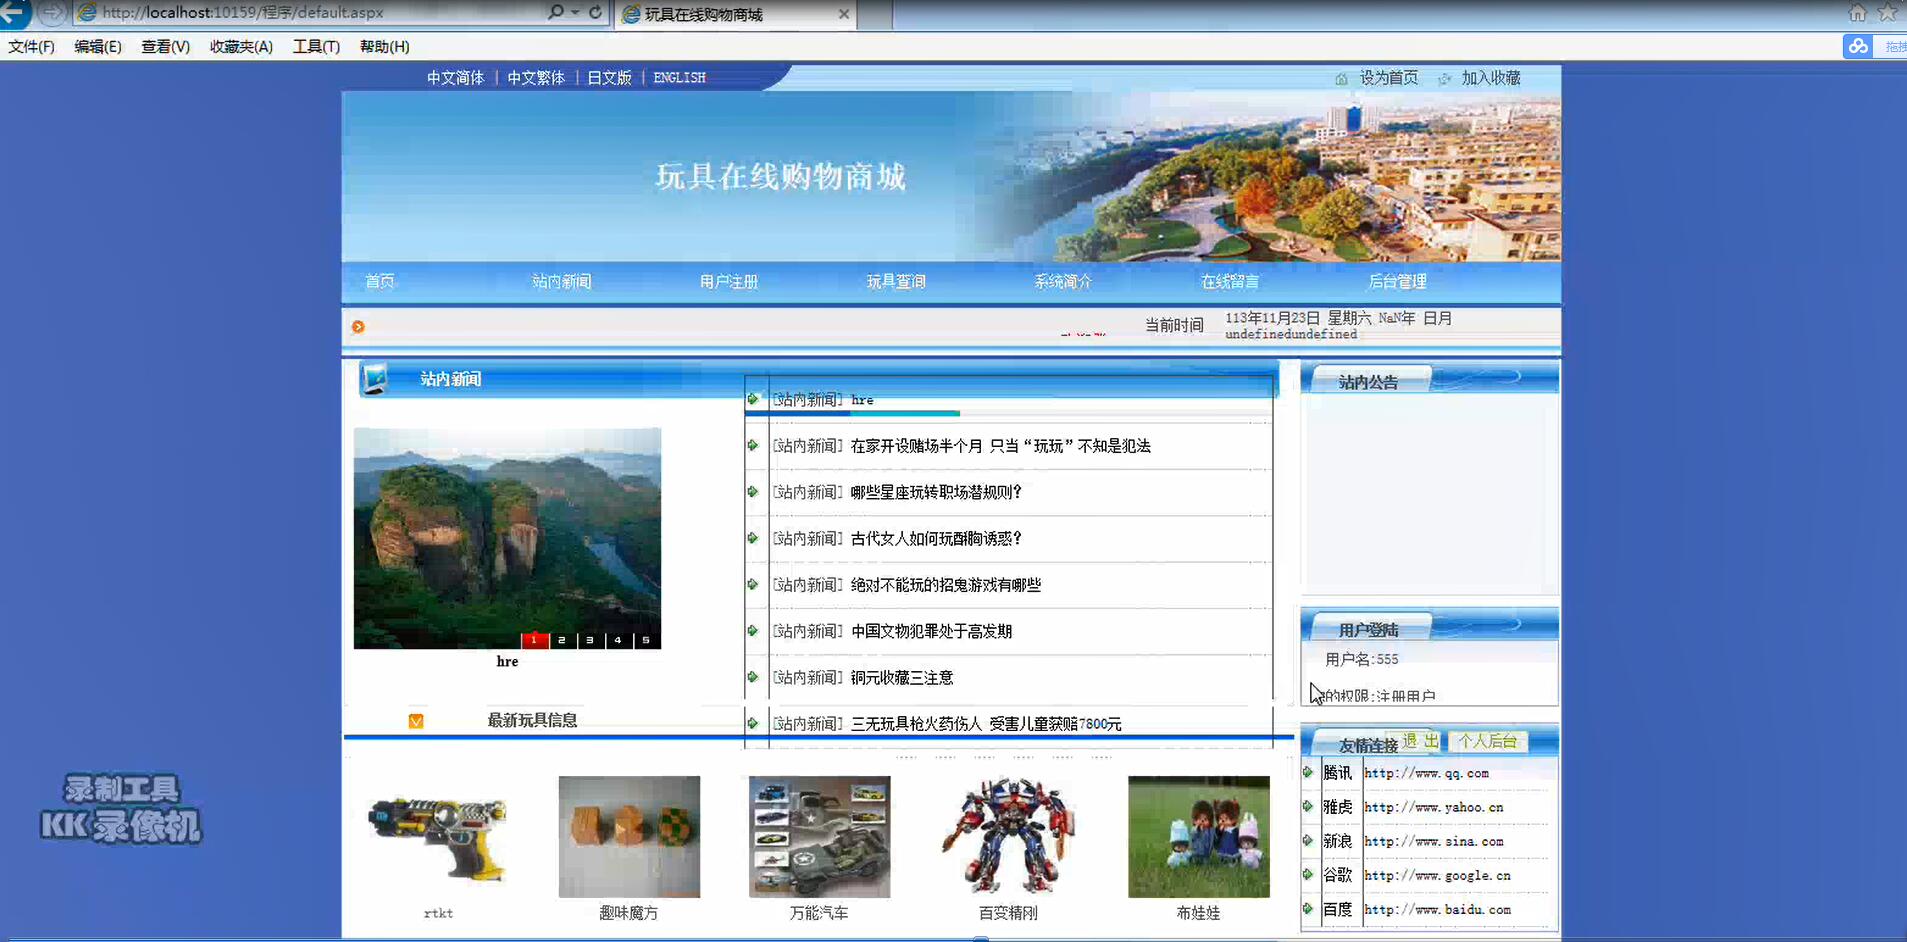1907x942 pixels.
Task: Select slideshow image number 3
Action: coord(590,640)
